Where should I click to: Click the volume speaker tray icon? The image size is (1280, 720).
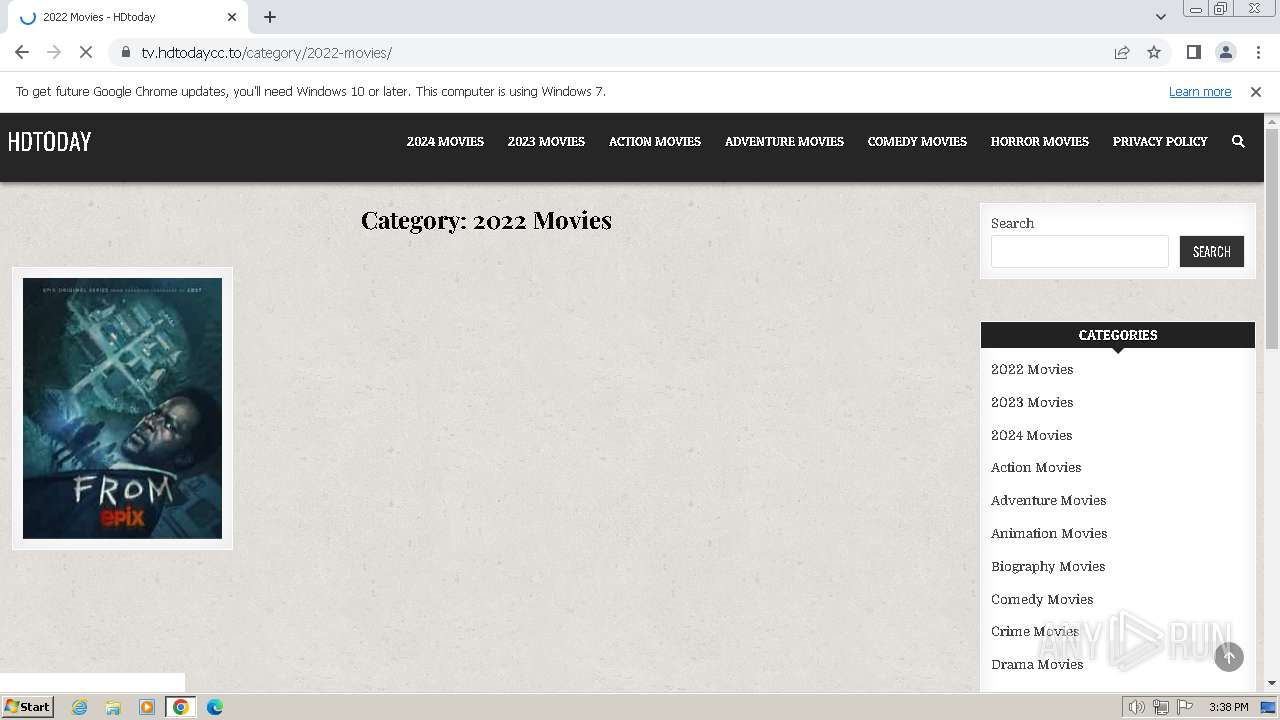tap(1136, 707)
